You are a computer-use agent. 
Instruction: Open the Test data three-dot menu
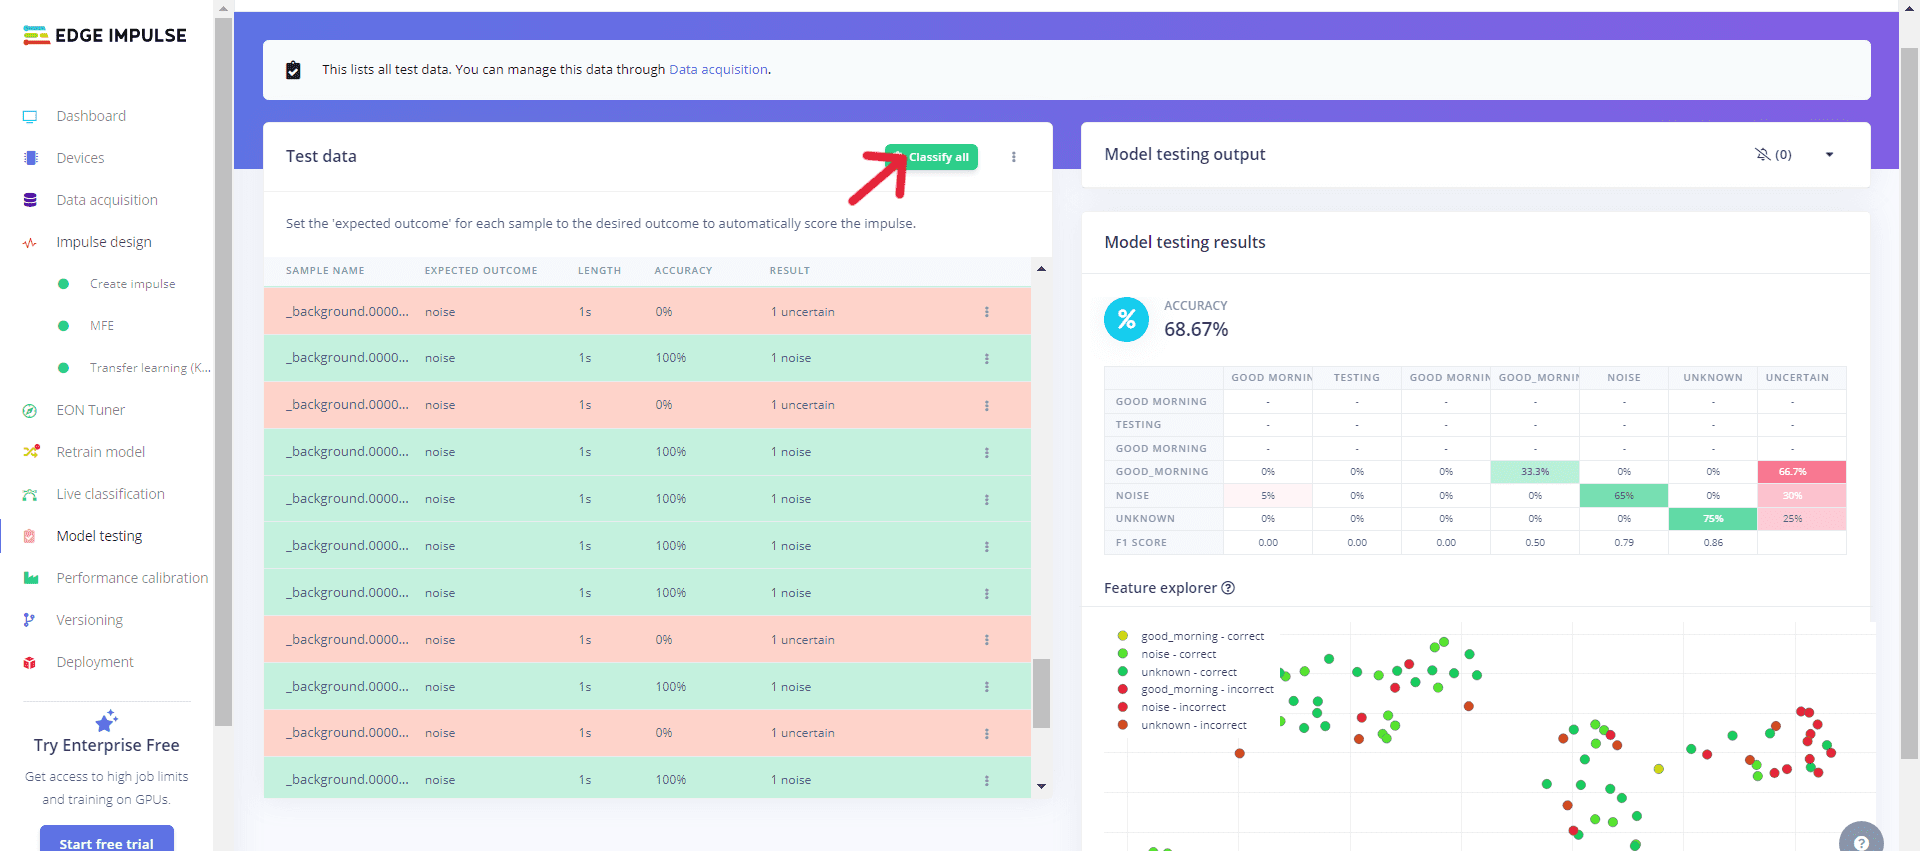[x=1013, y=157]
